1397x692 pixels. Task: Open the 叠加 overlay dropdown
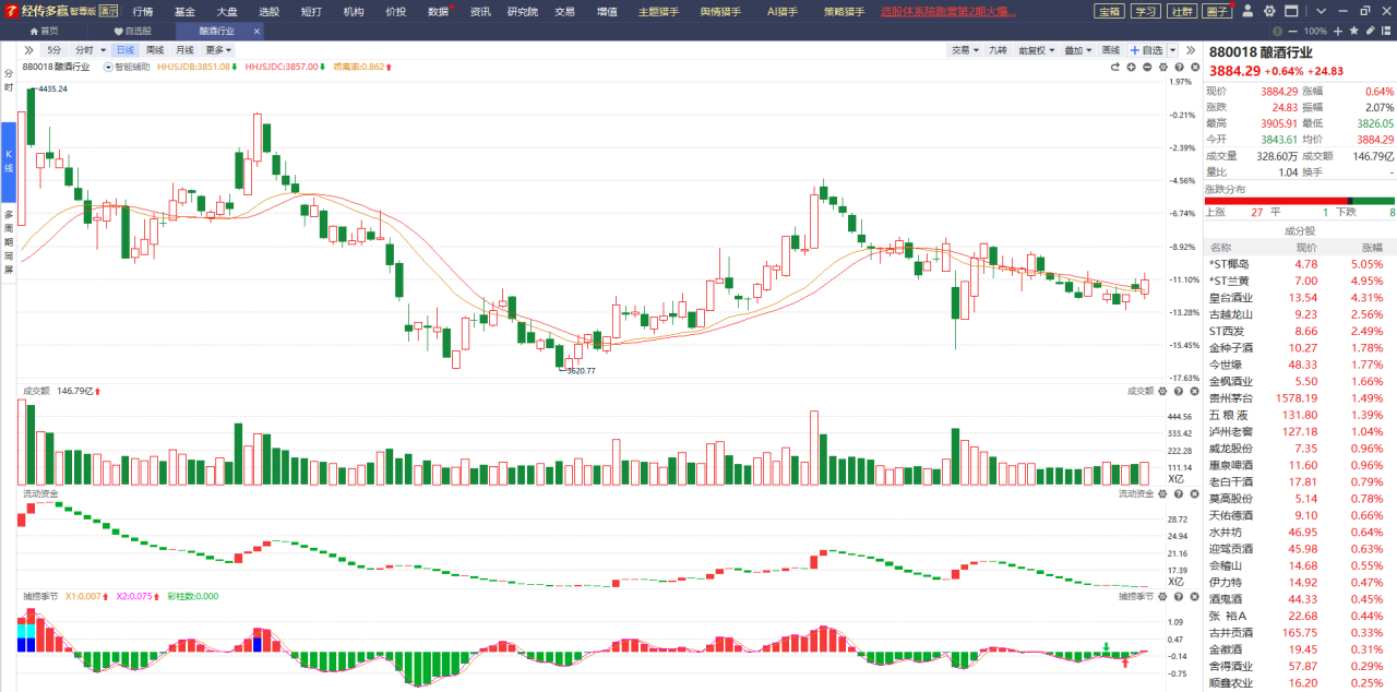pos(1078,50)
